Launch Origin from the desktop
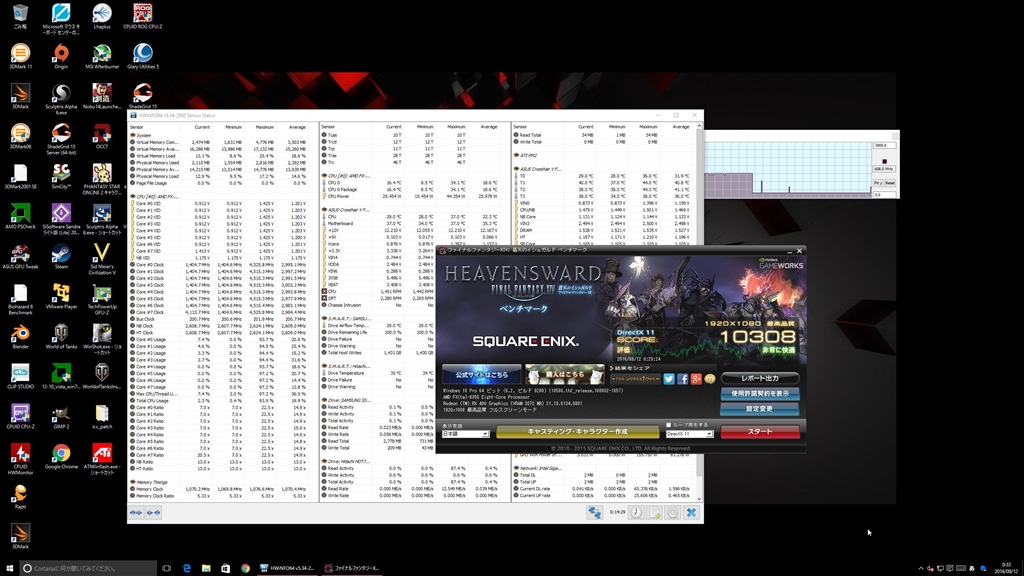This screenshot has width=1024, height=576. [61, 56]
